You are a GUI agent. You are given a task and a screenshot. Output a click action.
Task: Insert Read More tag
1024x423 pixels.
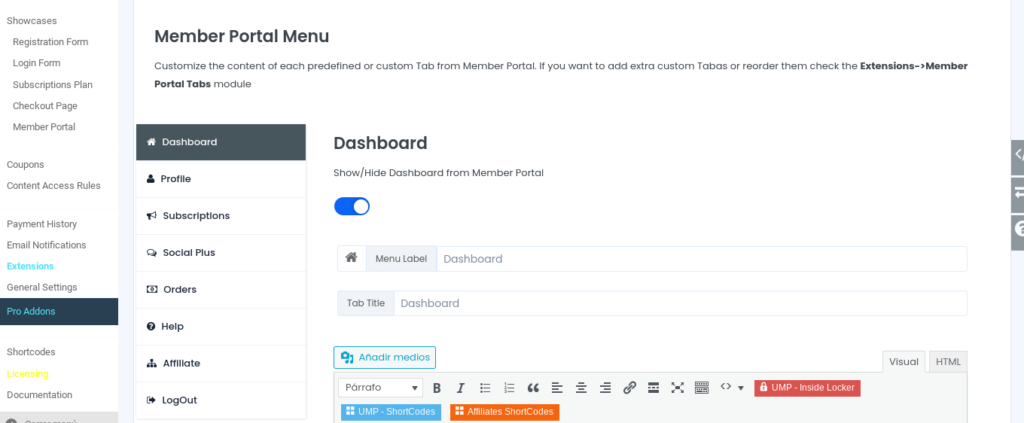click(653, 388)
